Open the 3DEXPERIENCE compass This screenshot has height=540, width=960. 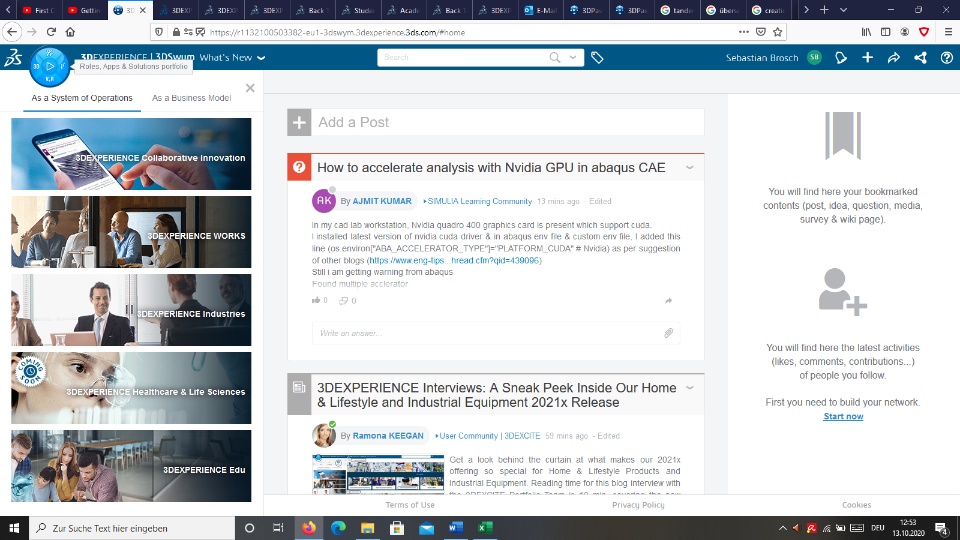(49, 66)
